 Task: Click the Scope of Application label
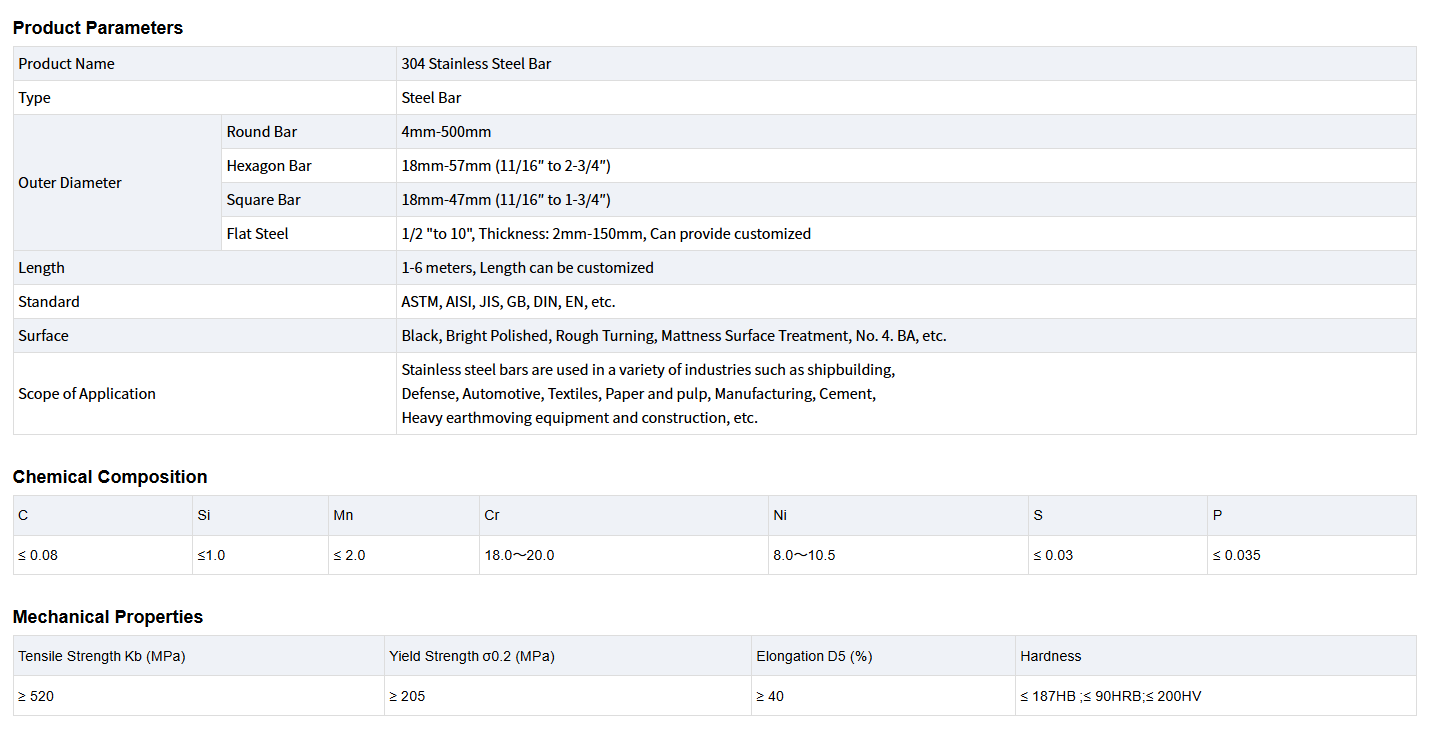pos(87,394)
